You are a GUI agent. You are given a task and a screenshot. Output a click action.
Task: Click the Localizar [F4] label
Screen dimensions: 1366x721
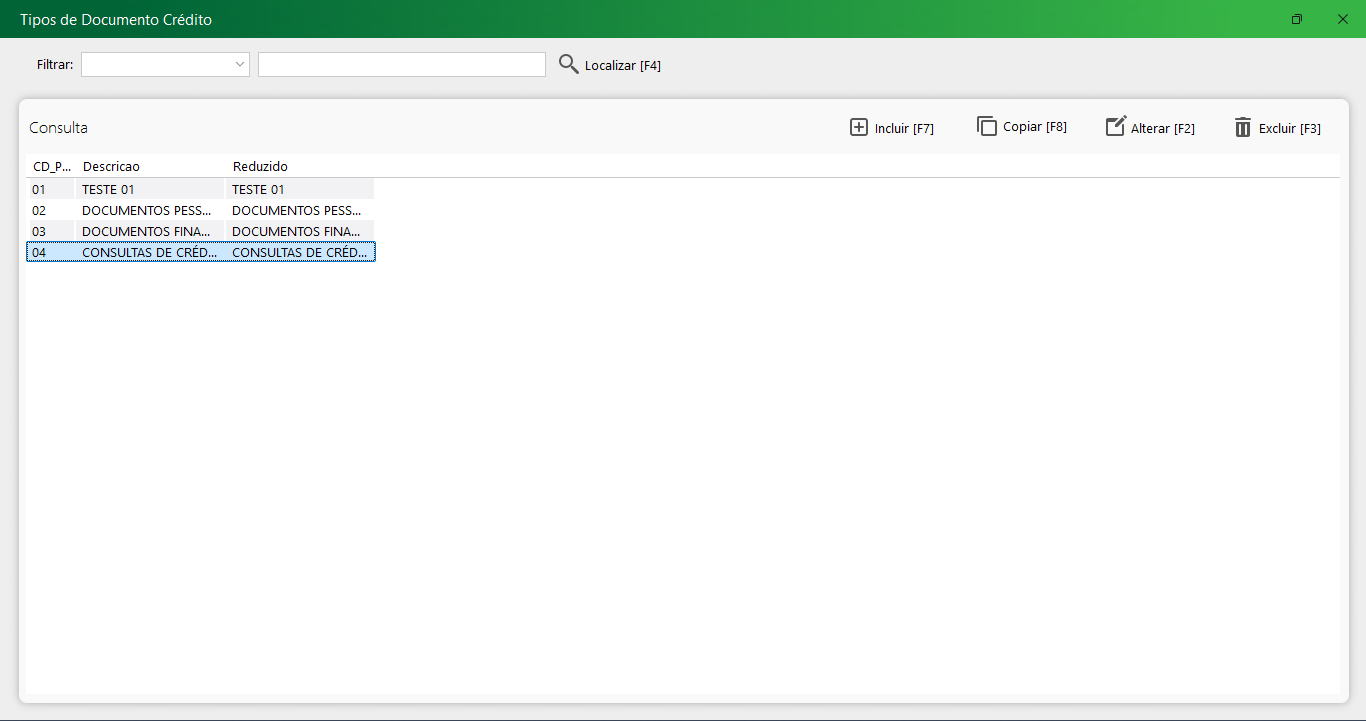point(623,65)
